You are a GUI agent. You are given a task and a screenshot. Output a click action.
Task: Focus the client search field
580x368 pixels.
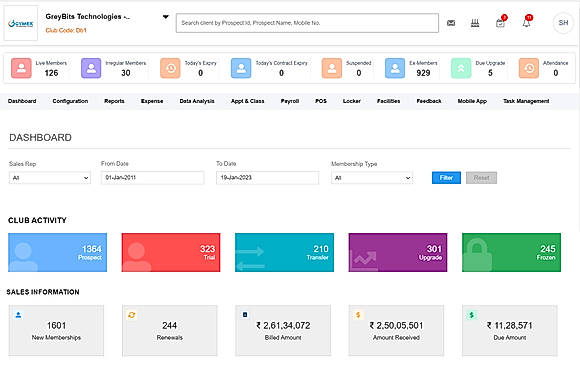pyautogui.click(x=307, y=23)
